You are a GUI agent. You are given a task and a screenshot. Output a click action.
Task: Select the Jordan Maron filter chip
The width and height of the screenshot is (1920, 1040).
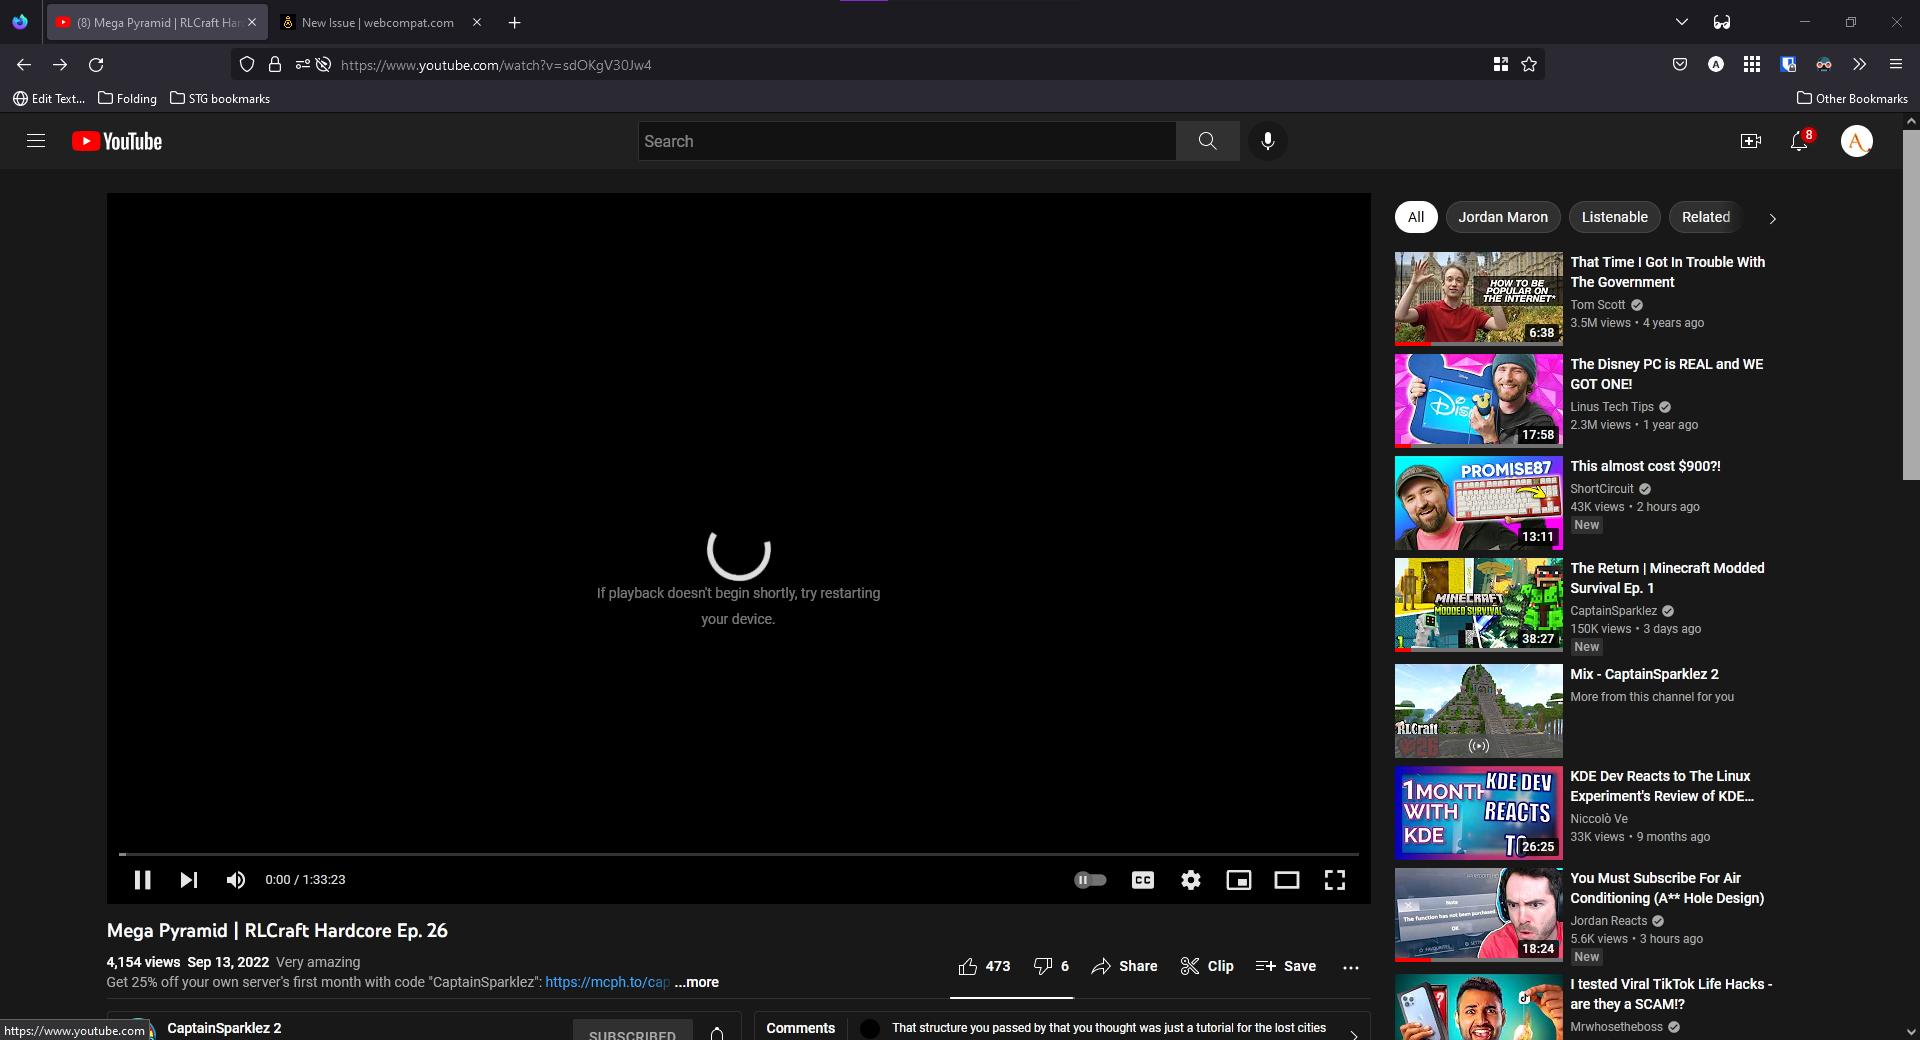pyautogui.click(x=1503, y=217)
